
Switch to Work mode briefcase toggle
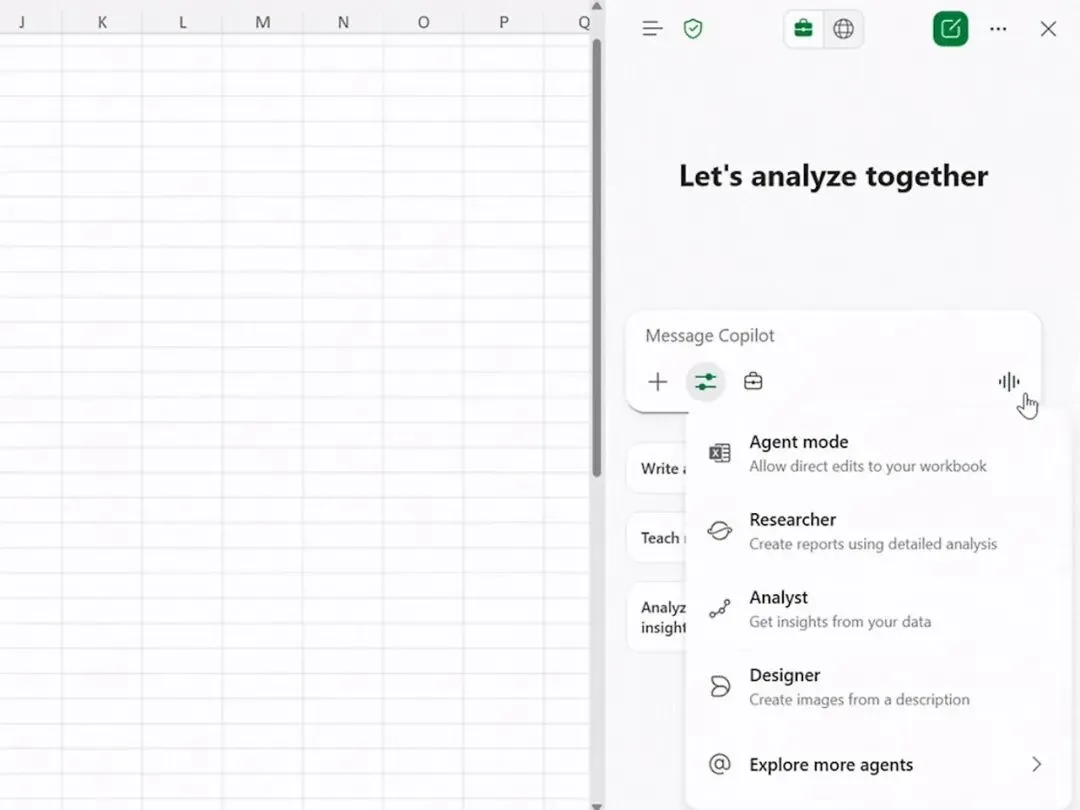pyautogui.click(x=804, y=29)
